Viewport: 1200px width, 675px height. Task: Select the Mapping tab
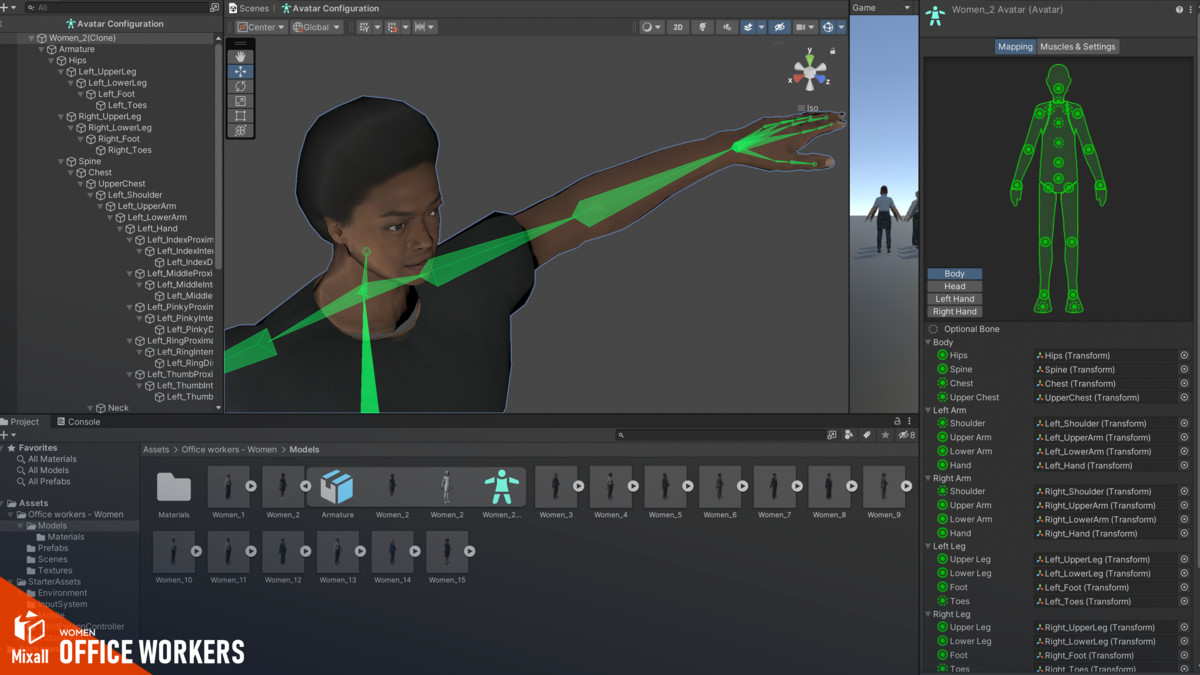[x=1015, y=47]
